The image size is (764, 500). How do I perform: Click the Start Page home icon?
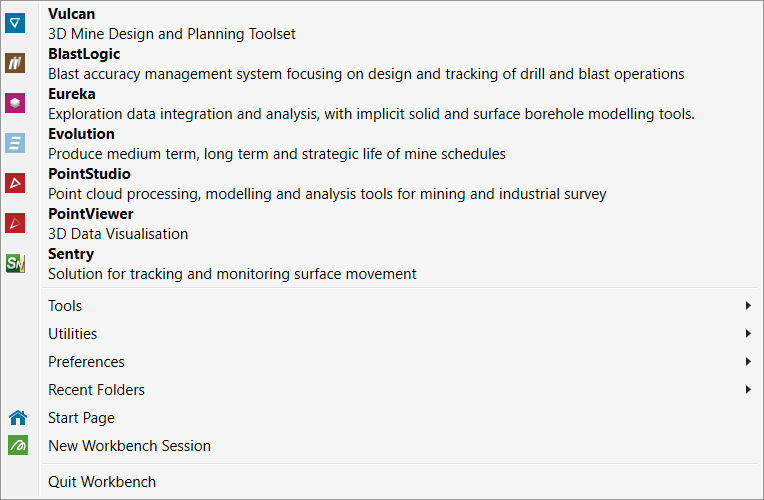(17, 418)
